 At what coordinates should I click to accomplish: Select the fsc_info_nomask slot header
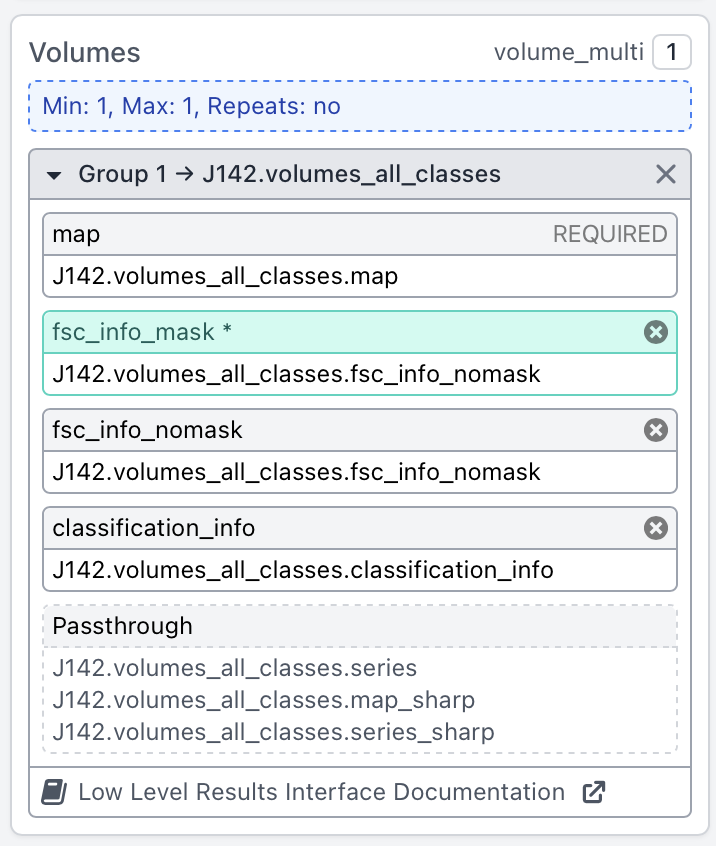point(300,430)
